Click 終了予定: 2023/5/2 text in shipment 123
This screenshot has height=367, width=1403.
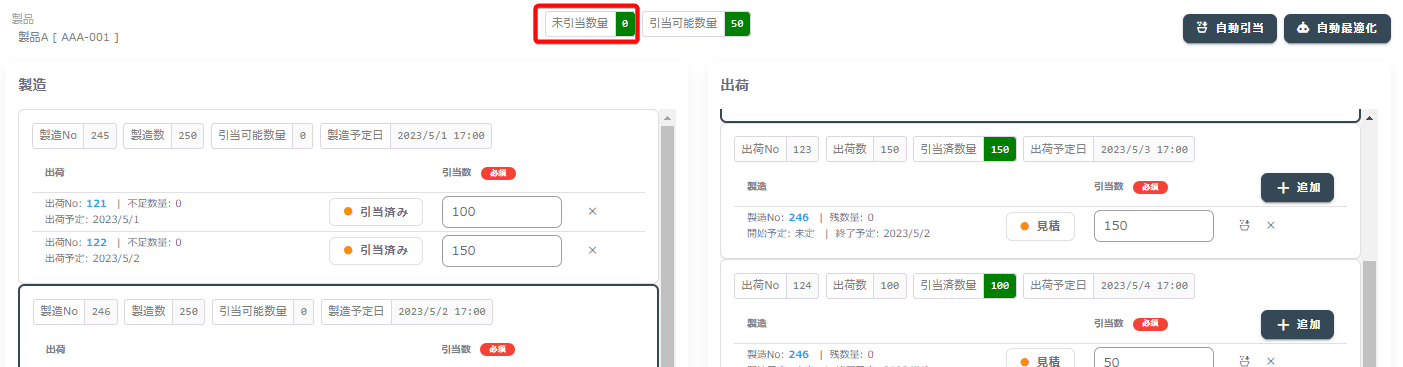pos(883,233)
